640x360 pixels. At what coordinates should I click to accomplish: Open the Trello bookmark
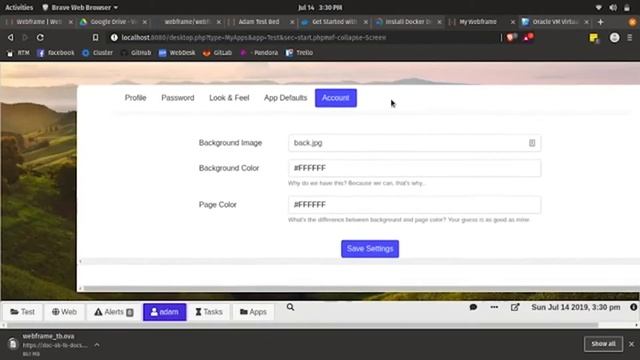[299, 53]
